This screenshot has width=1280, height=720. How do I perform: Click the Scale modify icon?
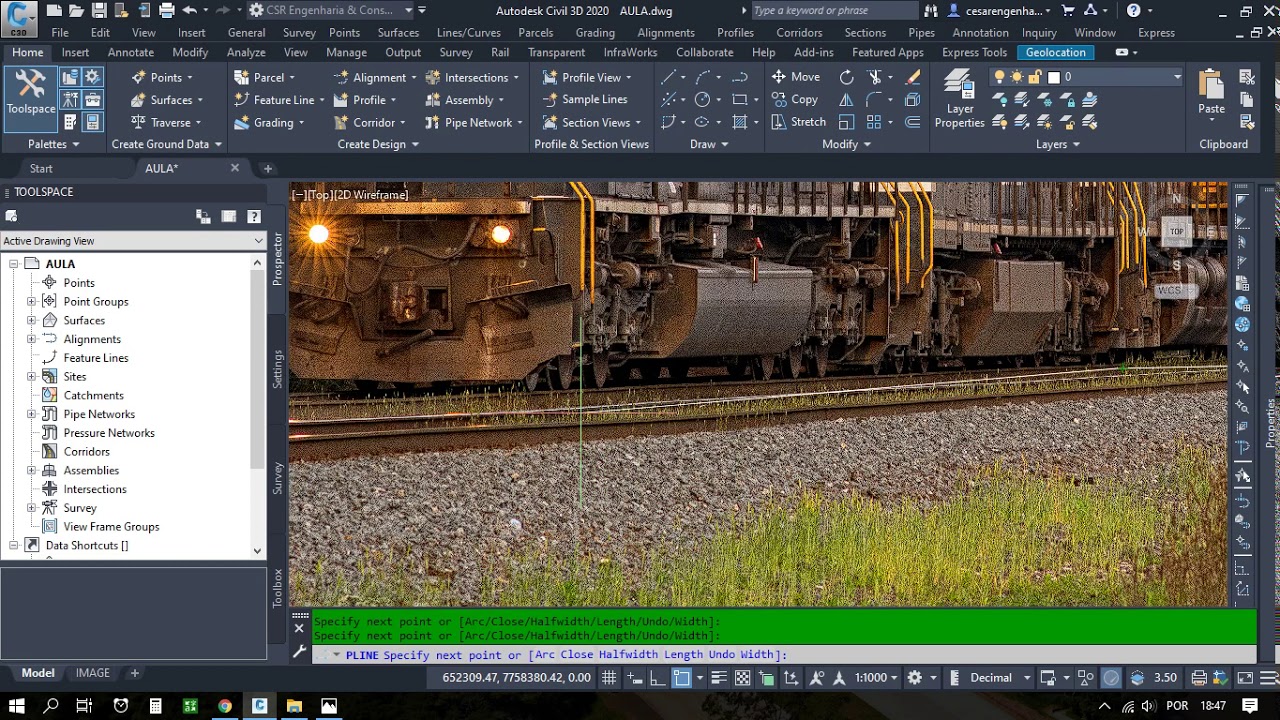[847, 122]
